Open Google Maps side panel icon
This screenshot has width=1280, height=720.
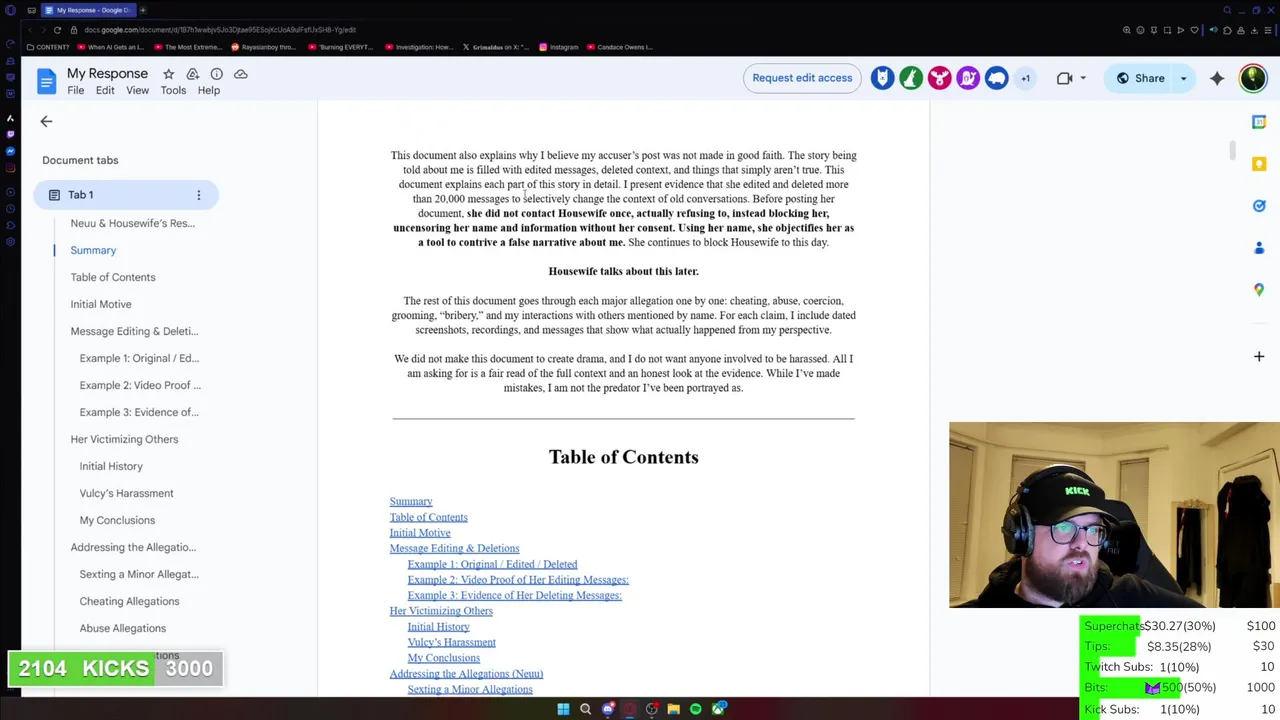tap(1259, 289)
